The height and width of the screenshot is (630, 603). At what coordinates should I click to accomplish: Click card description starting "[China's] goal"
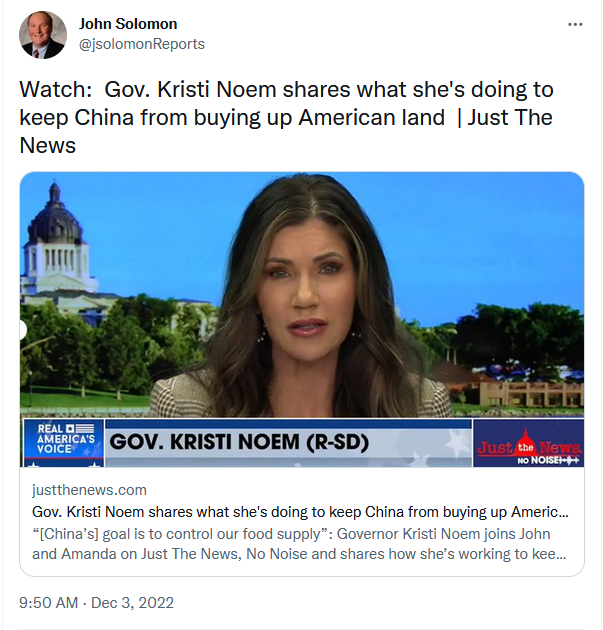coord(299,544)
